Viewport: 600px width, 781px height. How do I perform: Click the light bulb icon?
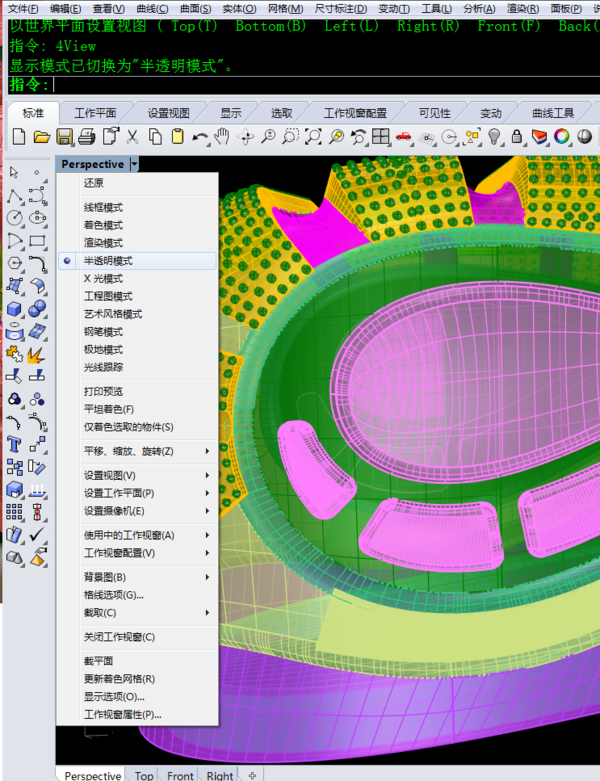pyautogui.click(x=493, y=136)
